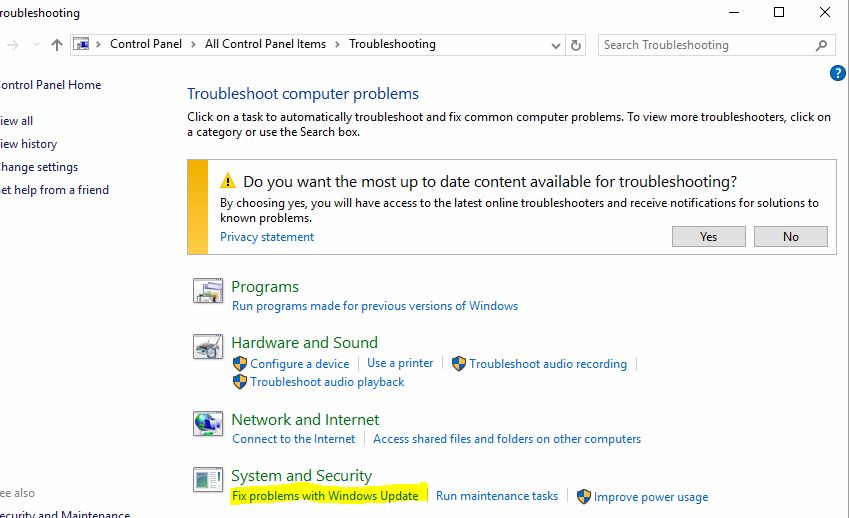Click the shield icon beside Troubleshoot audio recording
This screenshot has width=849, height=518.
tap(459, 364)
